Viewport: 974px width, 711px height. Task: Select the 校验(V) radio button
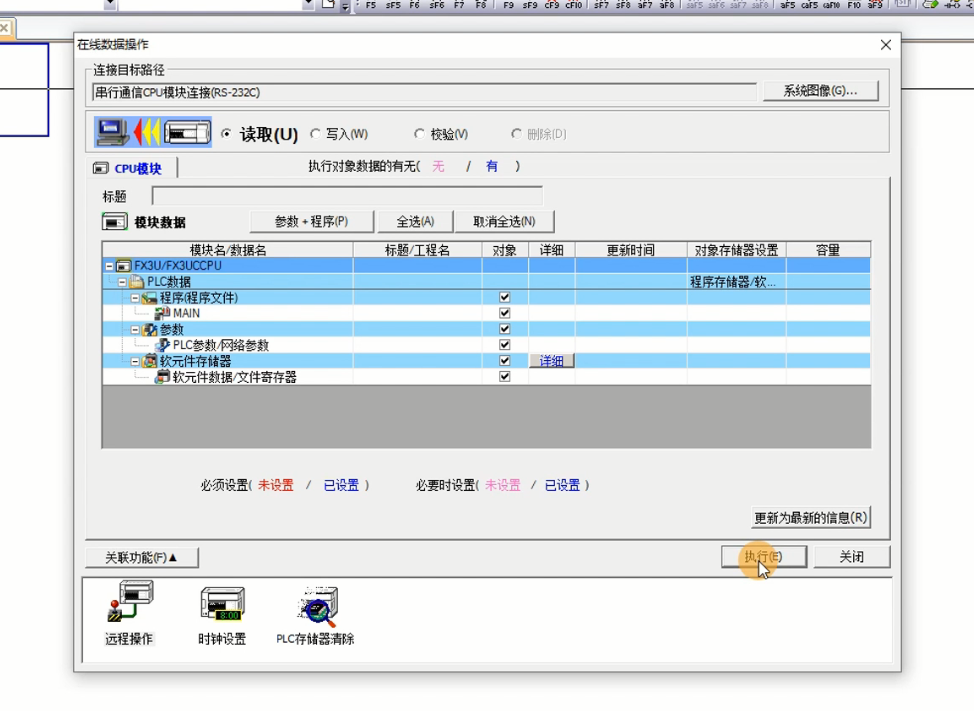pos(420,134)
